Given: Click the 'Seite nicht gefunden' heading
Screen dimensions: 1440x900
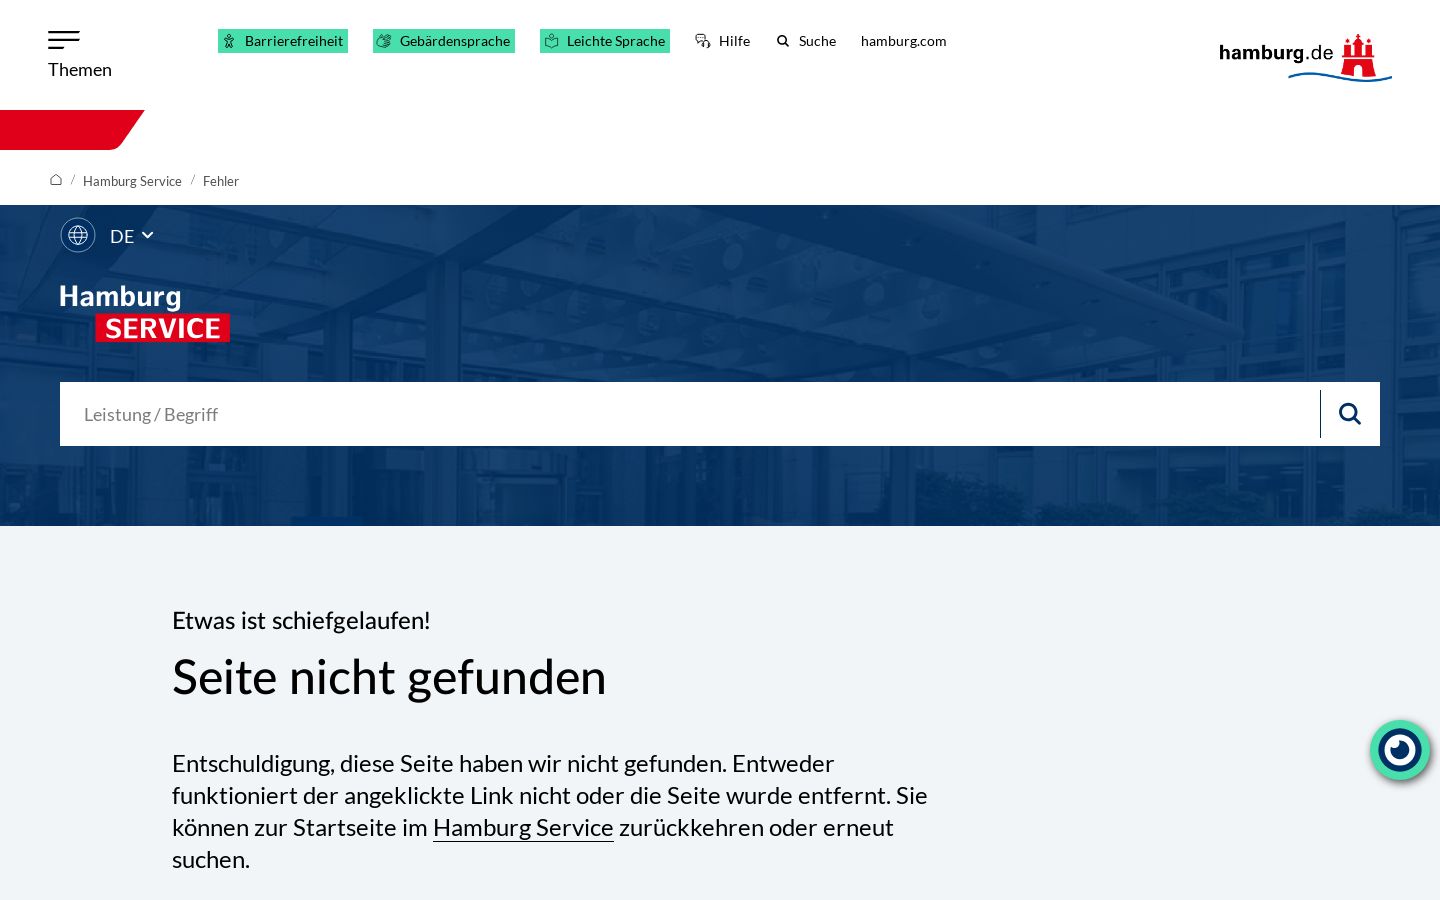Looking at the screenshot, I should coord(389,677).
